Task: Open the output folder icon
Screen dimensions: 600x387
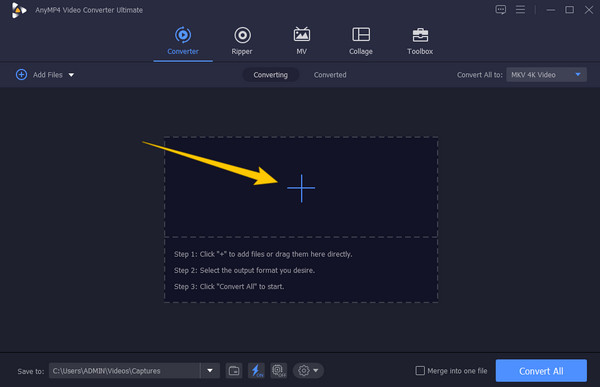Action: pos(234,371)
